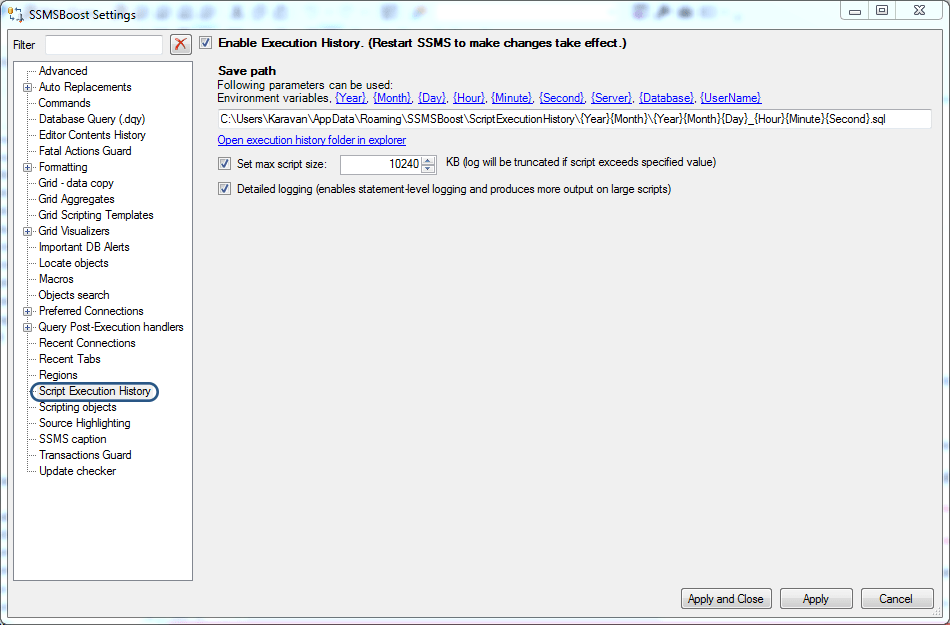Screen dimensions: 950x625
Task: Select the Grid Visualizers tree item
Action: 74,231
